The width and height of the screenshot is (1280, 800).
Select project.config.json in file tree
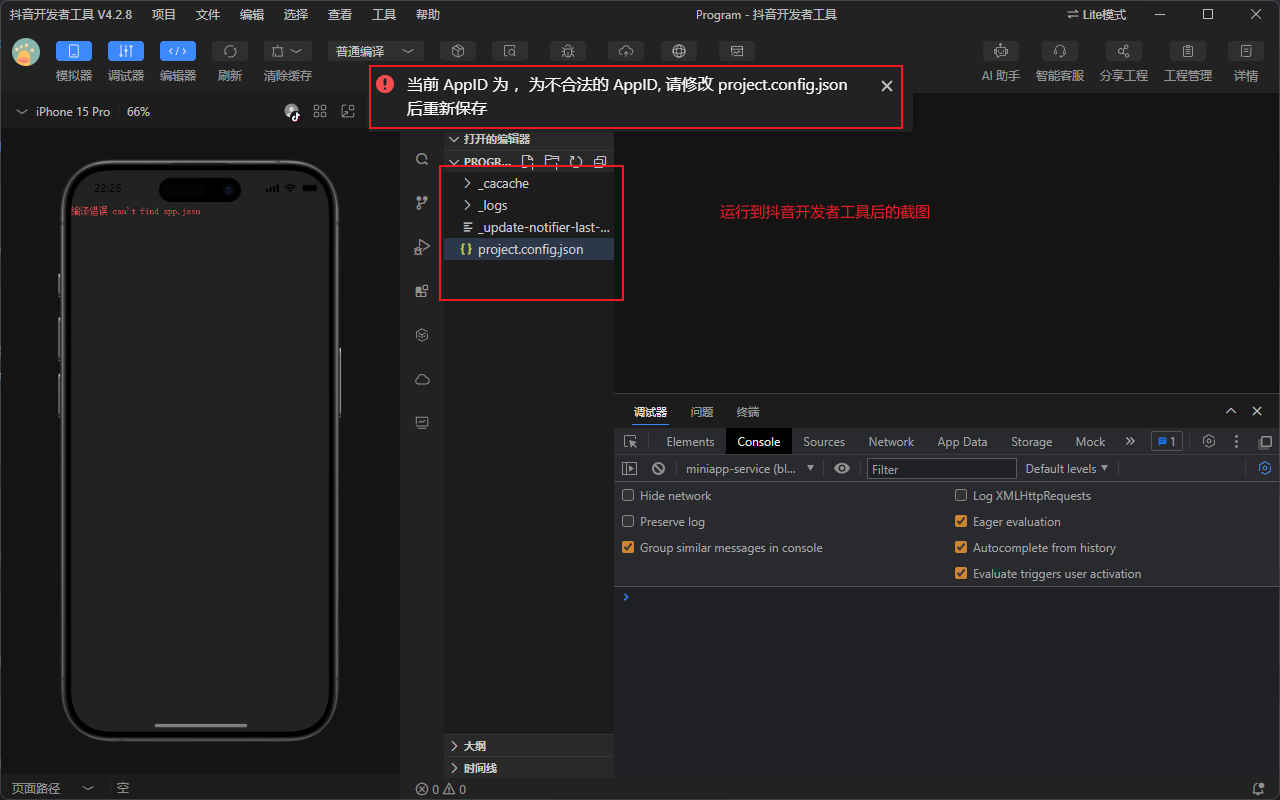530,249
